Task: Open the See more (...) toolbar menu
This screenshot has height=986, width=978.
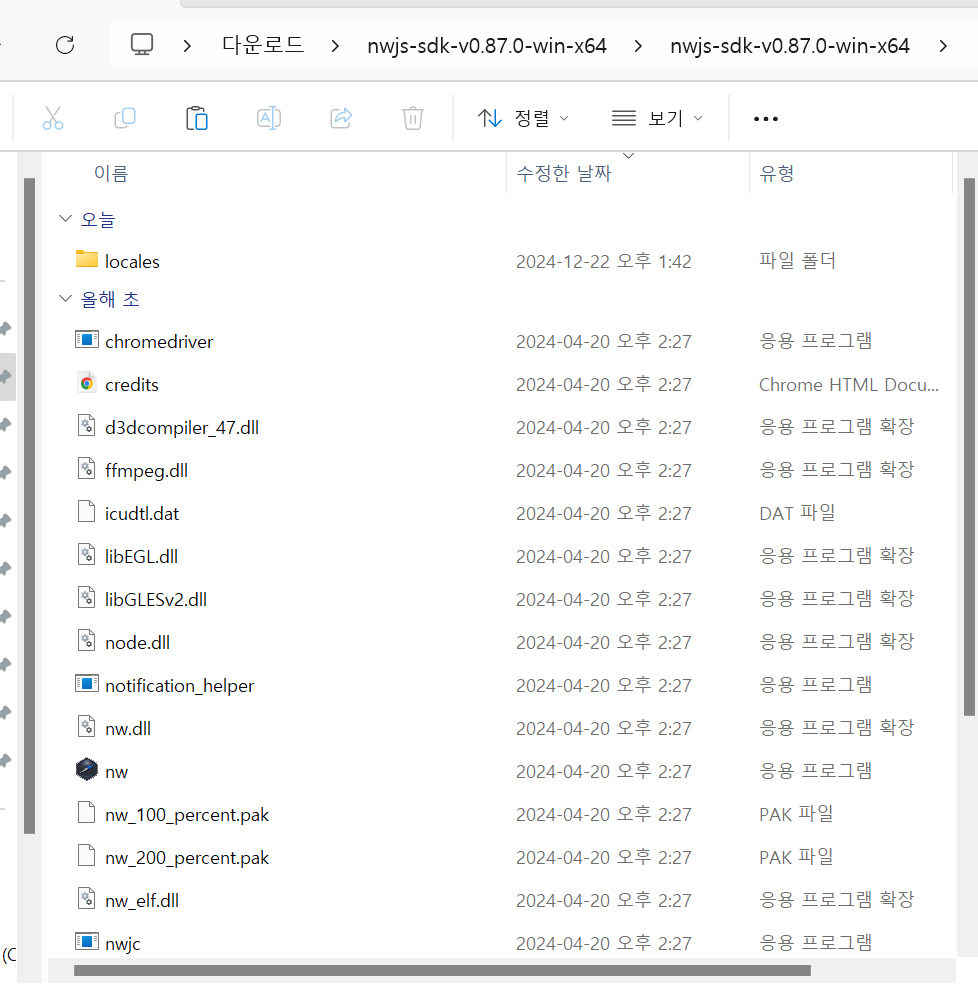Action: coord(765,119)
